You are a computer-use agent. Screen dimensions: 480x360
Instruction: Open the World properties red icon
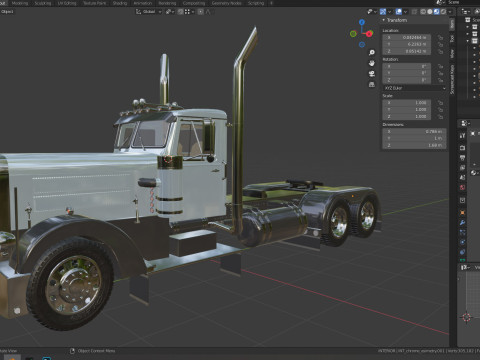click(462, 187)
